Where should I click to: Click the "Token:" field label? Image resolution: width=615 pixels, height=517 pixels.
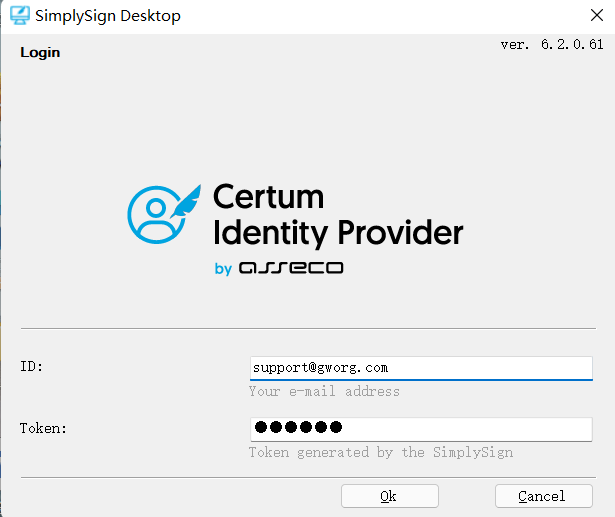42,428
